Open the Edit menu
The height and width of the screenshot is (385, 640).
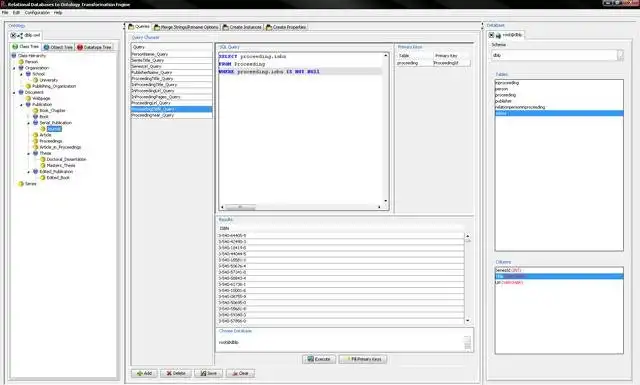coord(16,13)
